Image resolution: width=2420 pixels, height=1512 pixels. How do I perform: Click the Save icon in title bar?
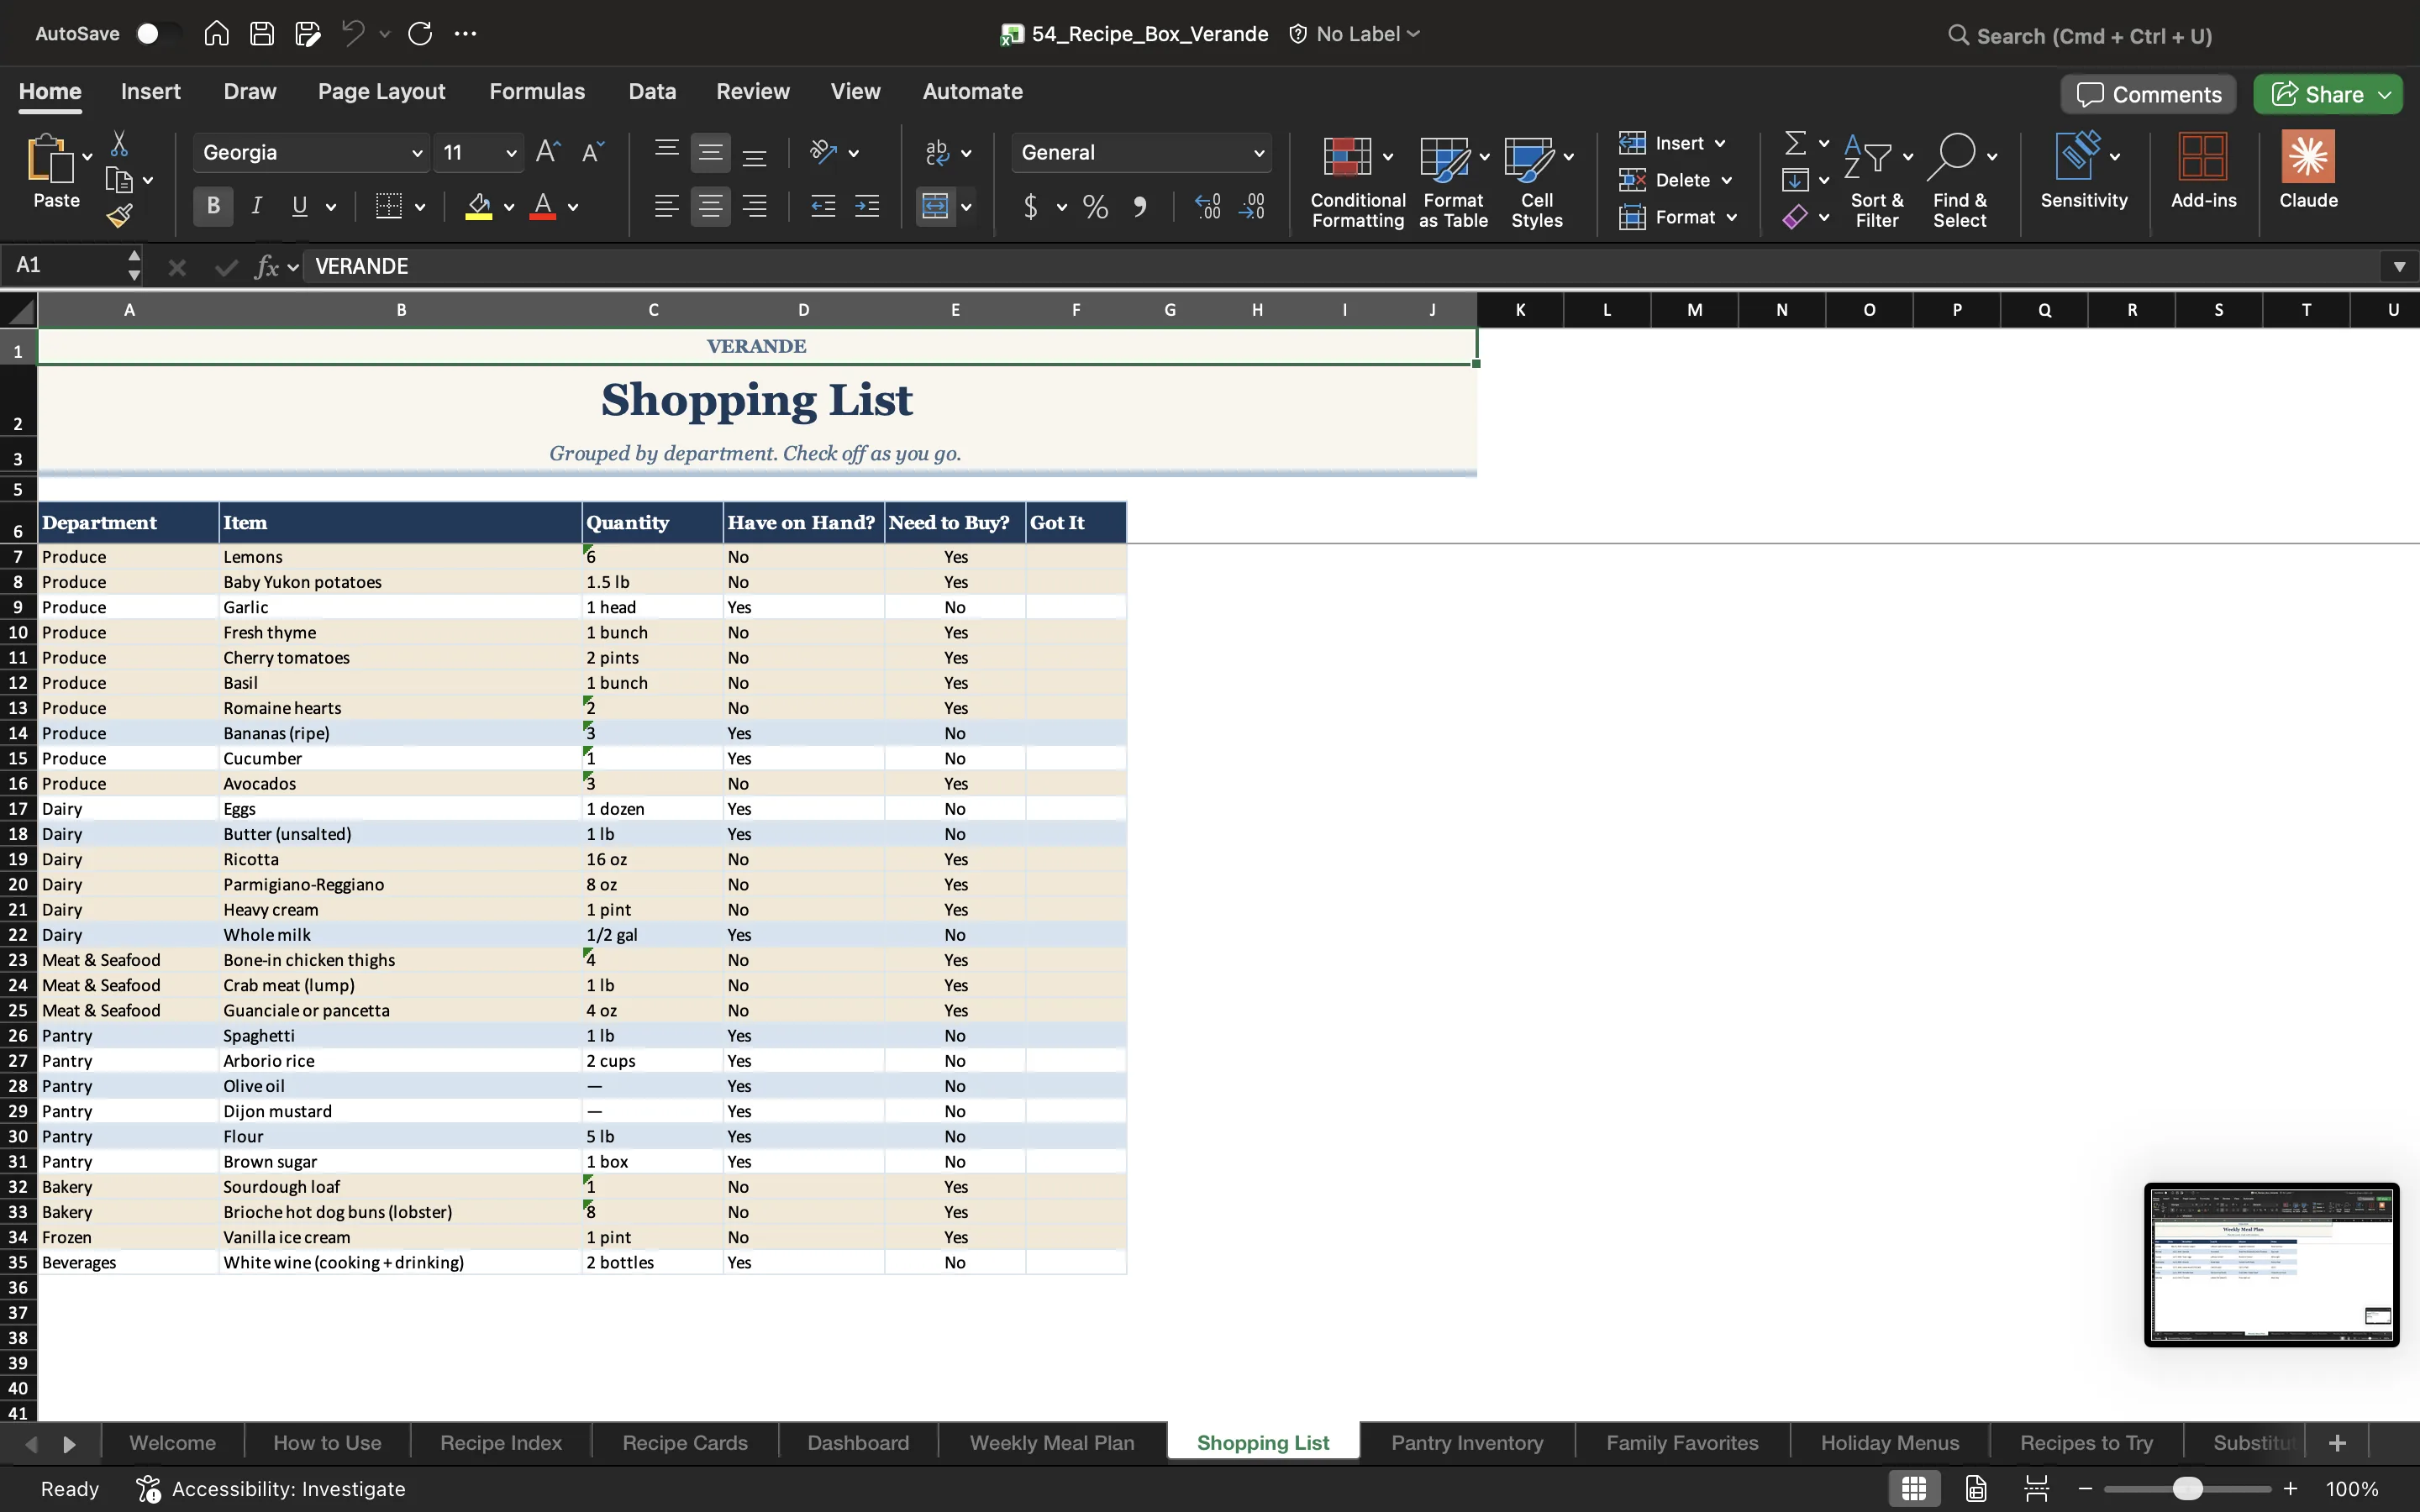click(x=262, y=34)
